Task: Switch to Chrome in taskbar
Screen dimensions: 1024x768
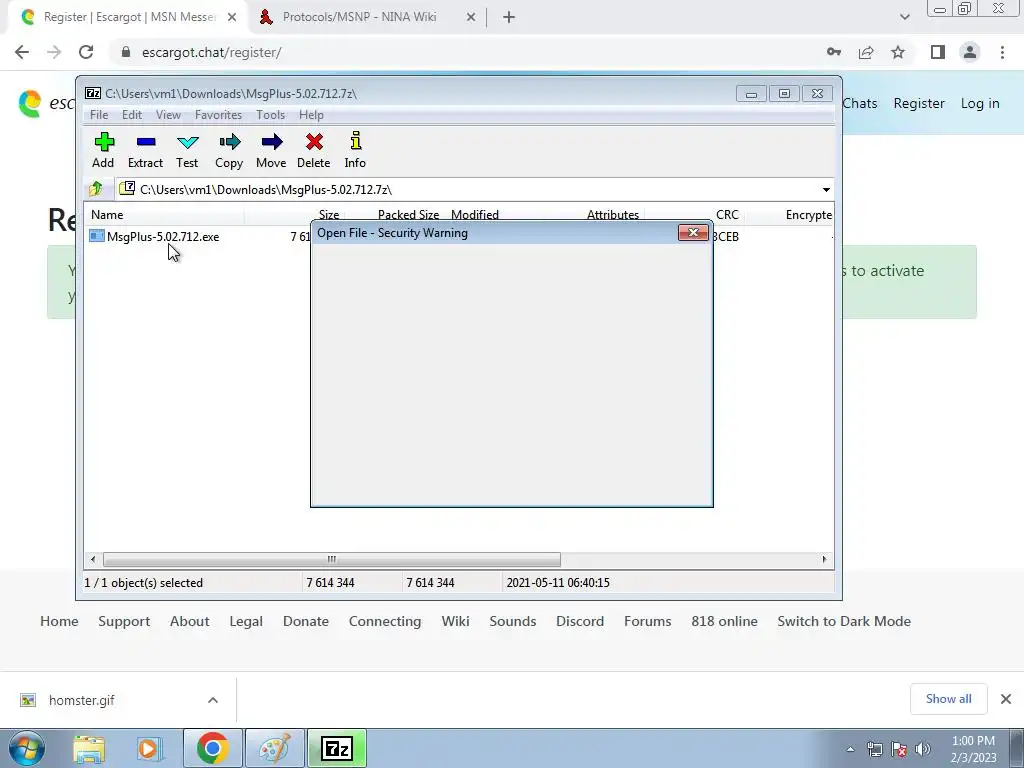Action: coord(212,748)
